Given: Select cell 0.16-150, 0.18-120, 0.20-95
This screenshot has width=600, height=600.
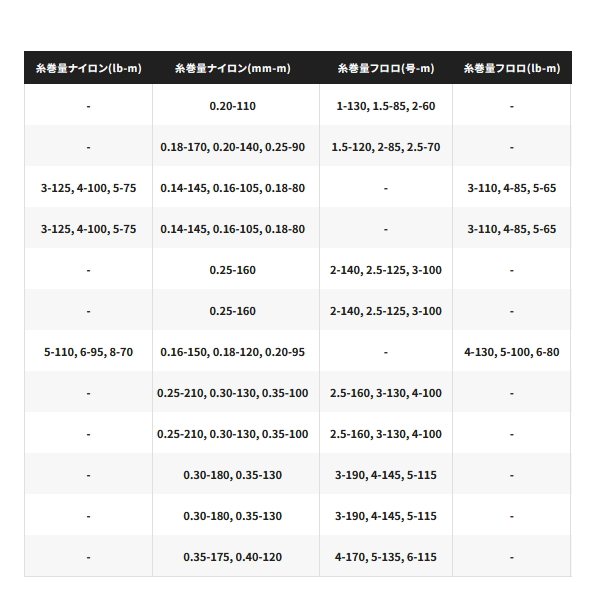Looking at the screenshot, I should point(232,352).
